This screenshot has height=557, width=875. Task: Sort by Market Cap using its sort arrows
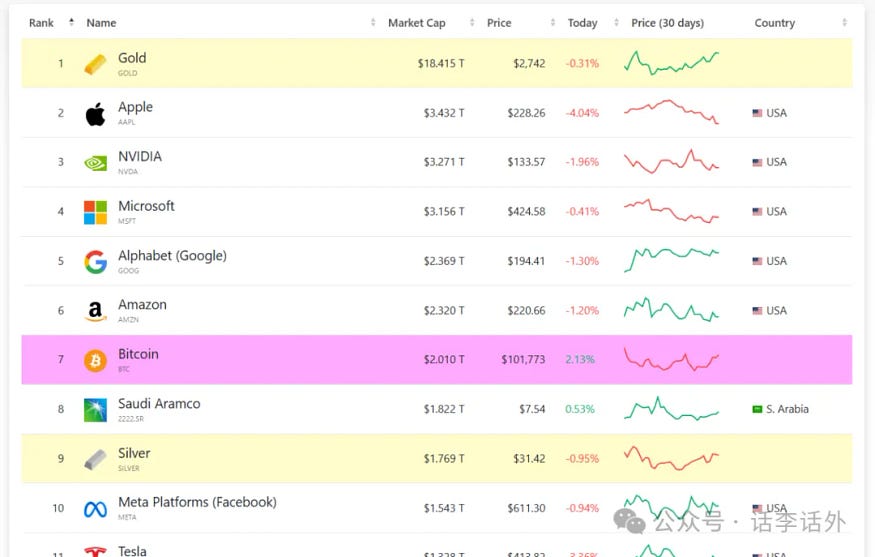coord(472,22)
